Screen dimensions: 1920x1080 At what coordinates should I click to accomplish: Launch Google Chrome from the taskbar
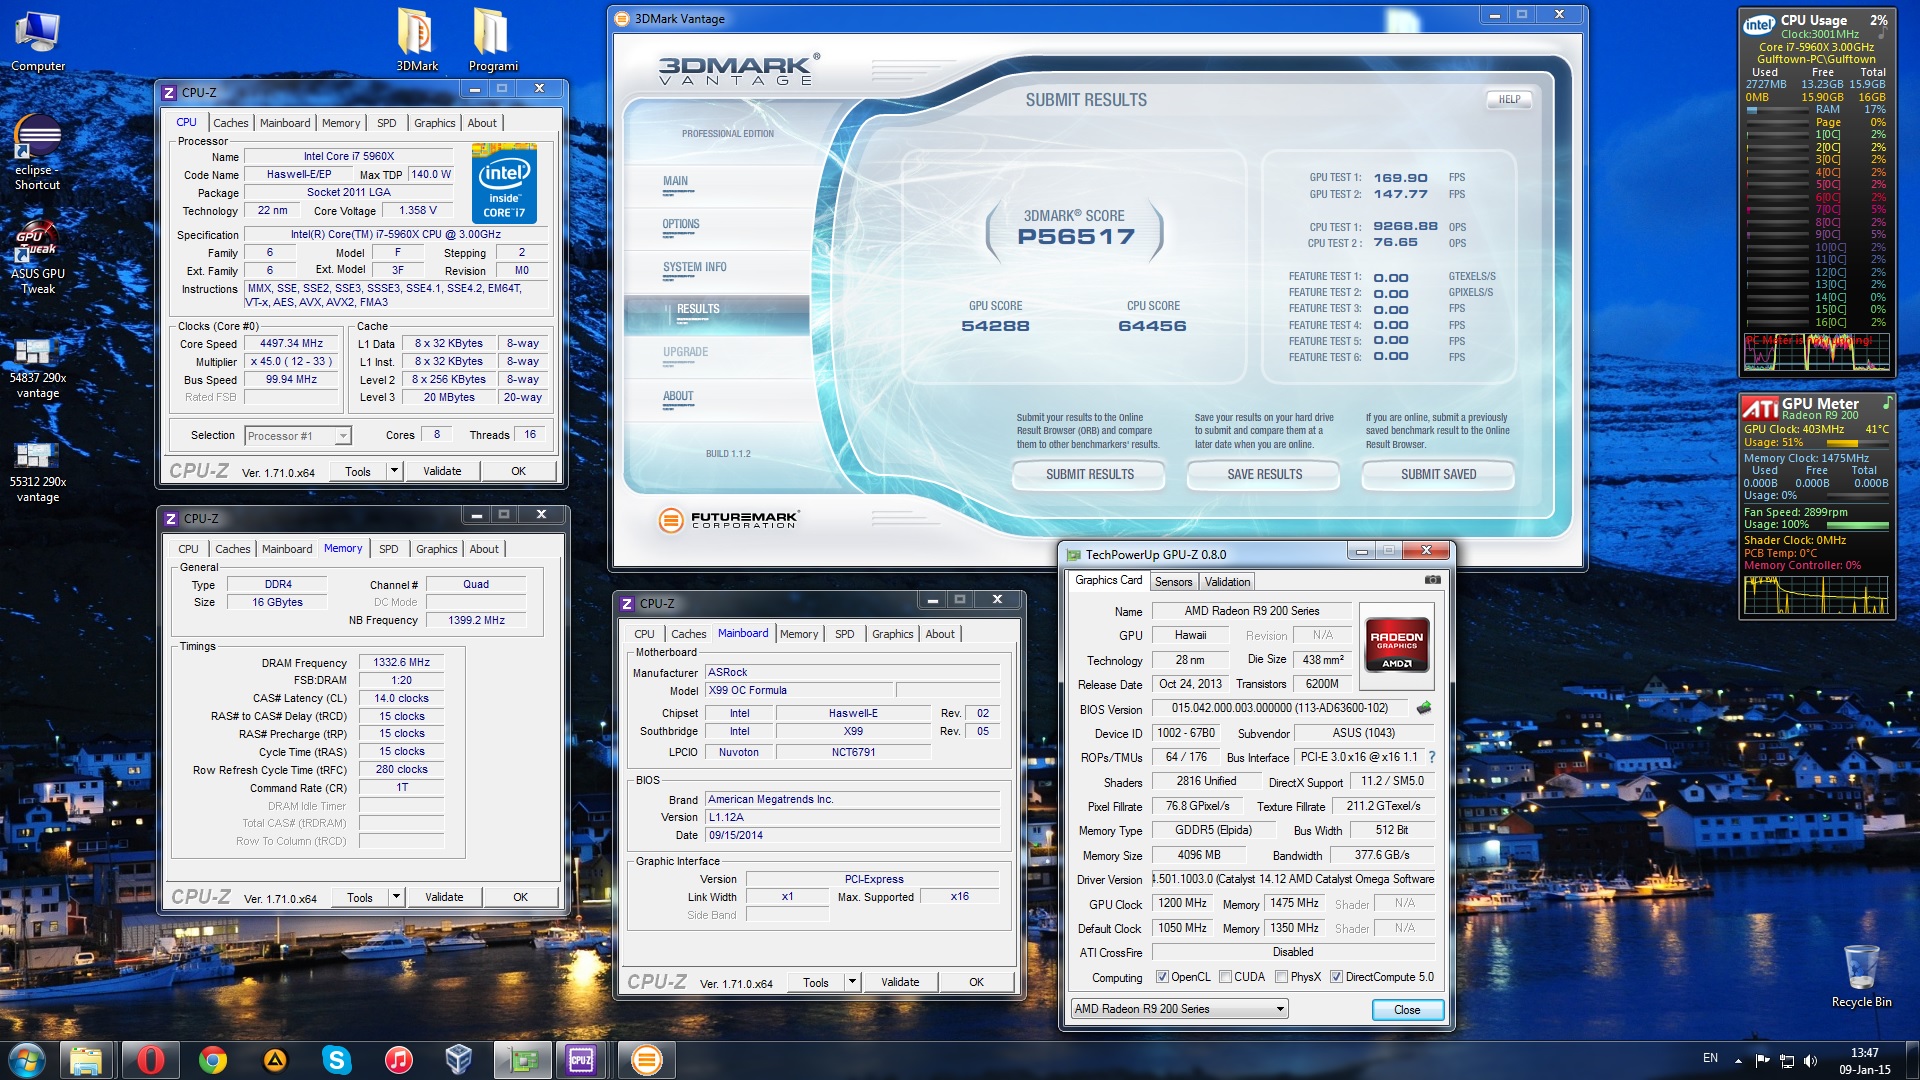[212, 1059]
